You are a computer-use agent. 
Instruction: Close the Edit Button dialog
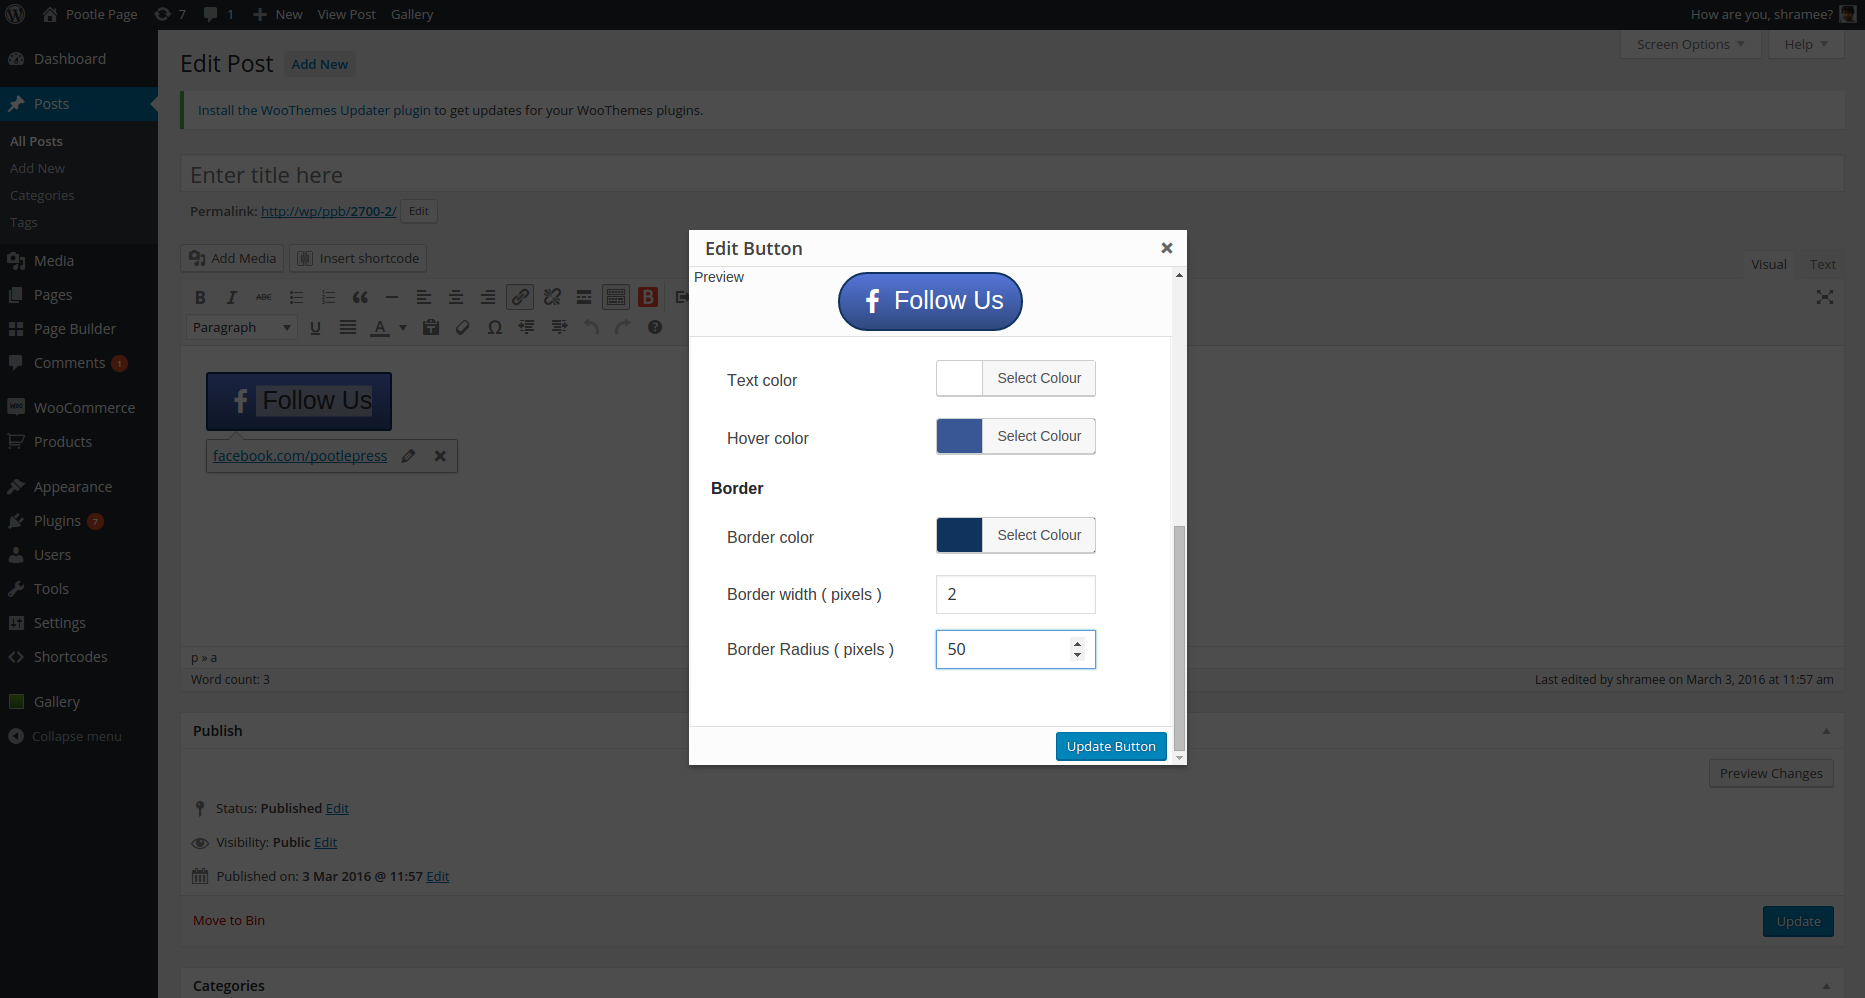click(x=1166, y=248)
